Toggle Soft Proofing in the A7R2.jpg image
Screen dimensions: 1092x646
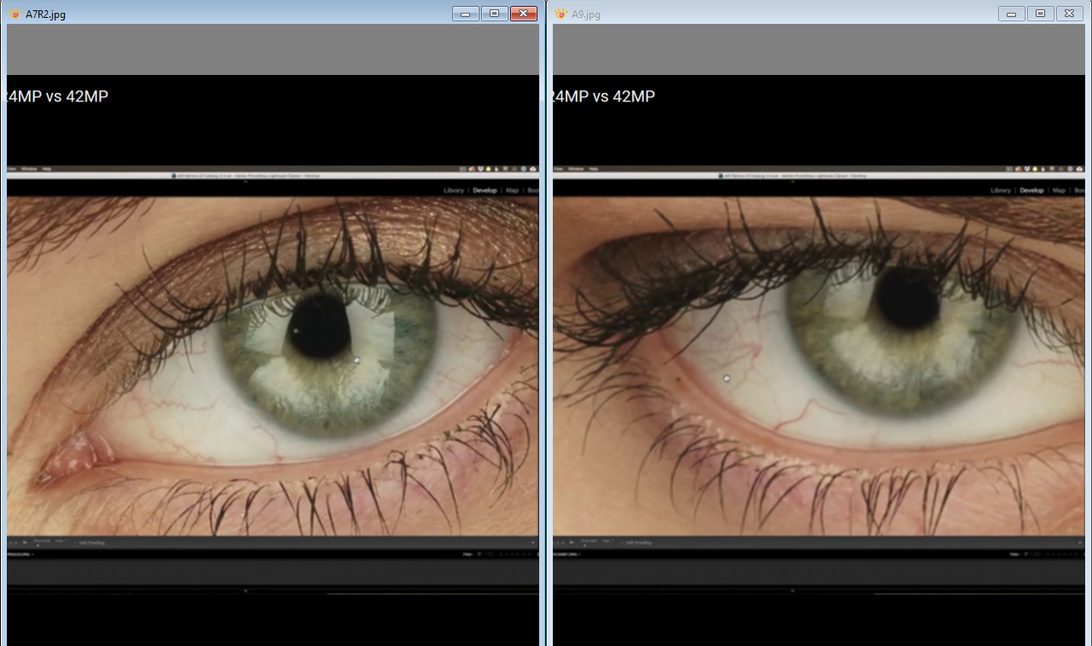tap(92, 543)
